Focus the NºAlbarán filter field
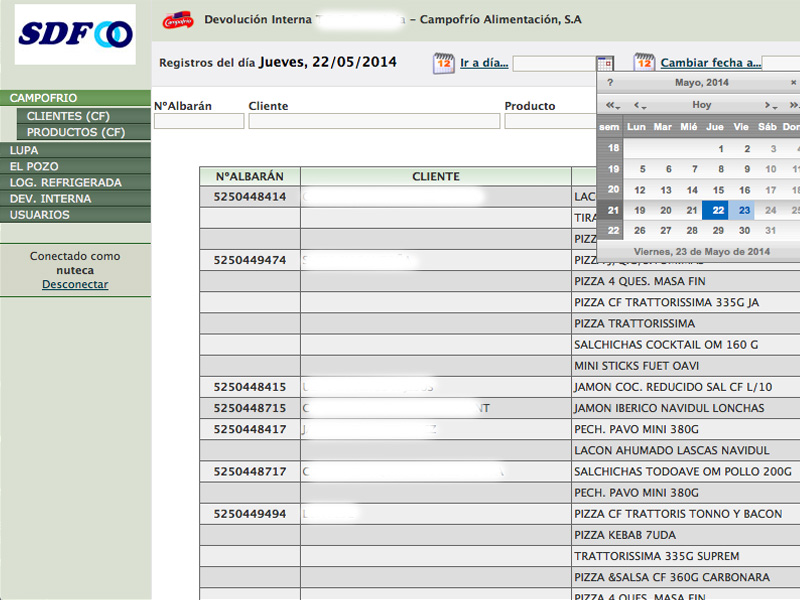Image resolution: width=800 pixels, height=600 pixels. tap(199, 121)
